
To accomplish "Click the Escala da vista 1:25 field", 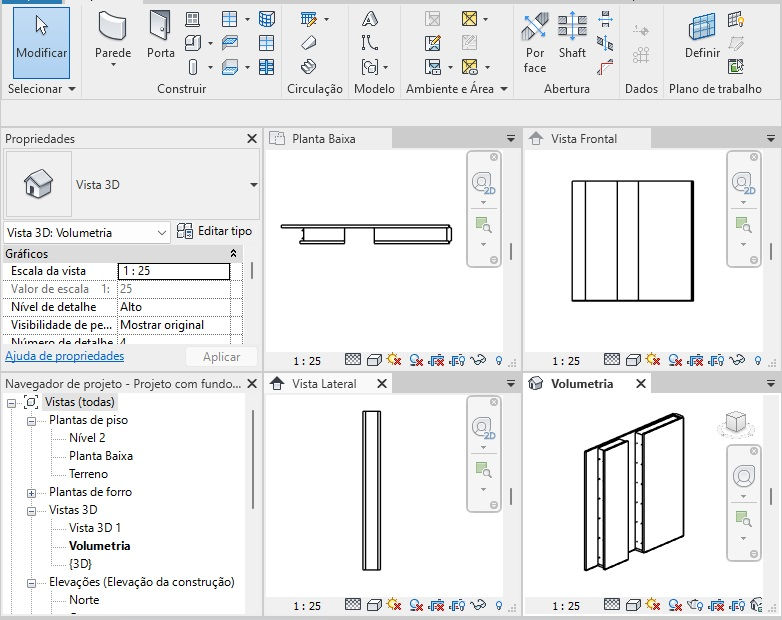I will point(174,271).
